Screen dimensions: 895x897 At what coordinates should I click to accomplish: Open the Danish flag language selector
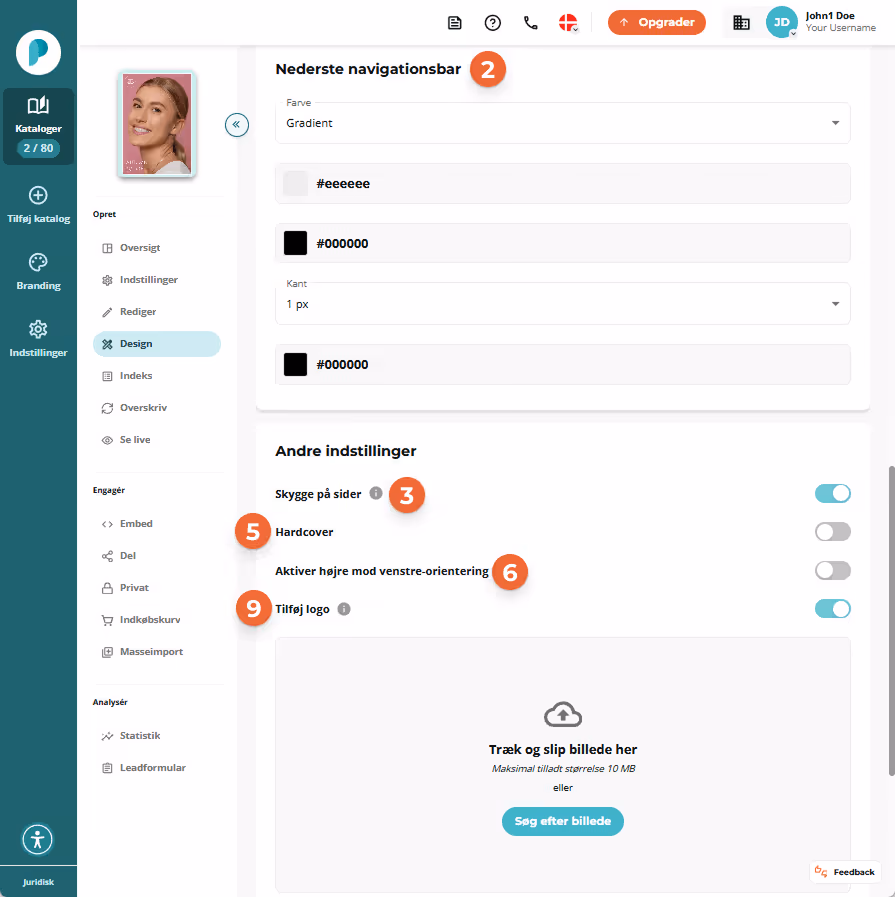(568, 23)
